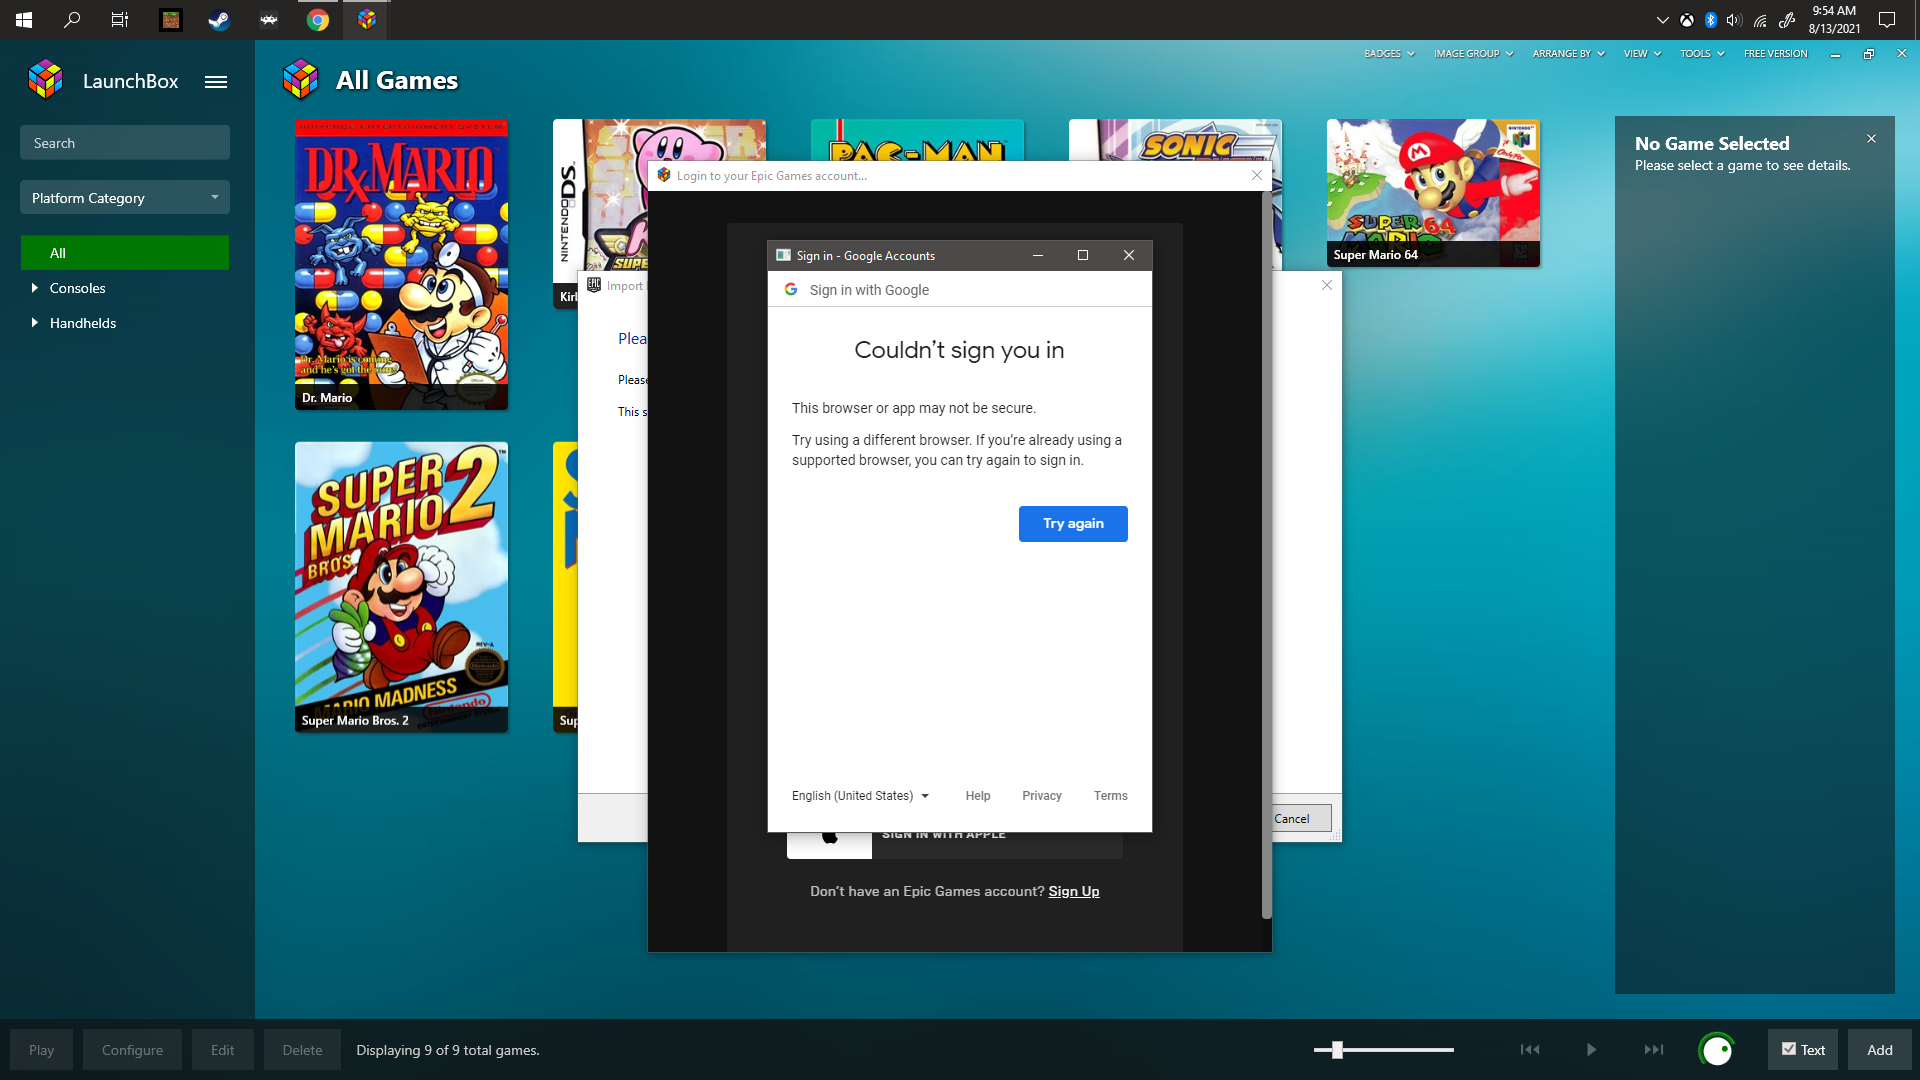Click the volume tray icon

(x=1734, y=20)
